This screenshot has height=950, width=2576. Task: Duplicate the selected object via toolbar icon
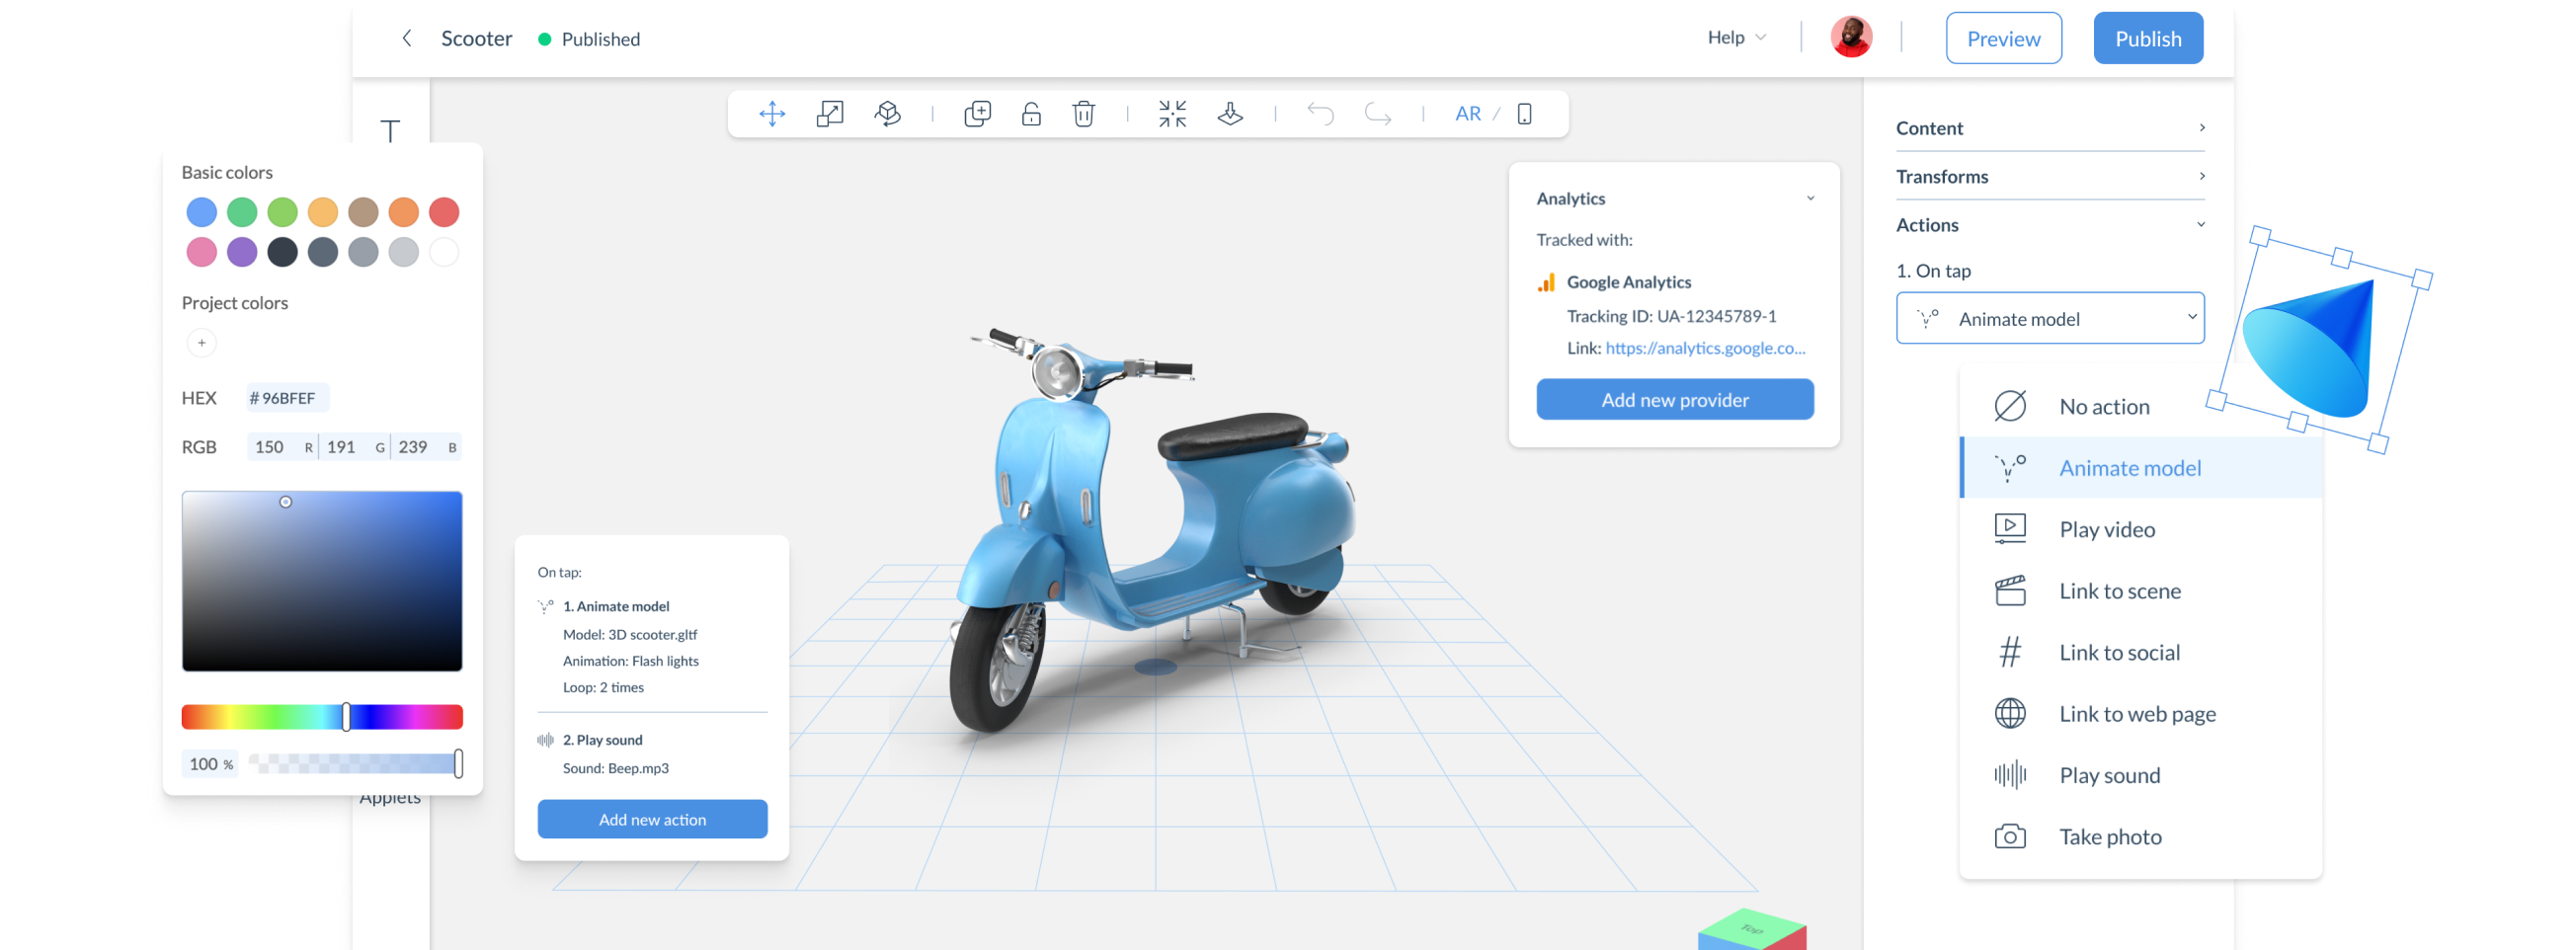[977, 113]
